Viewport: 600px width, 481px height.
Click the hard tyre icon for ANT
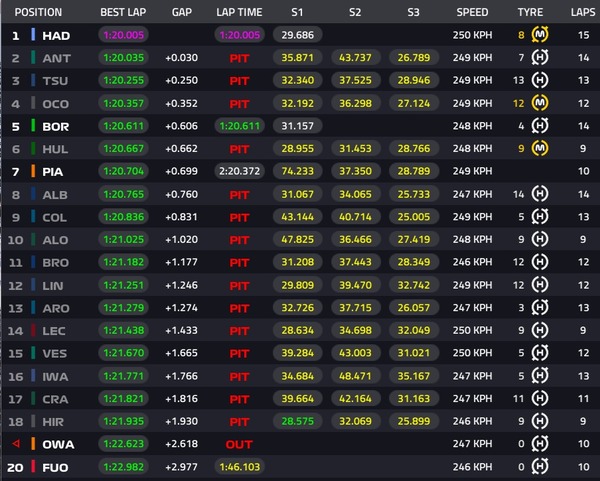(541, 58)
